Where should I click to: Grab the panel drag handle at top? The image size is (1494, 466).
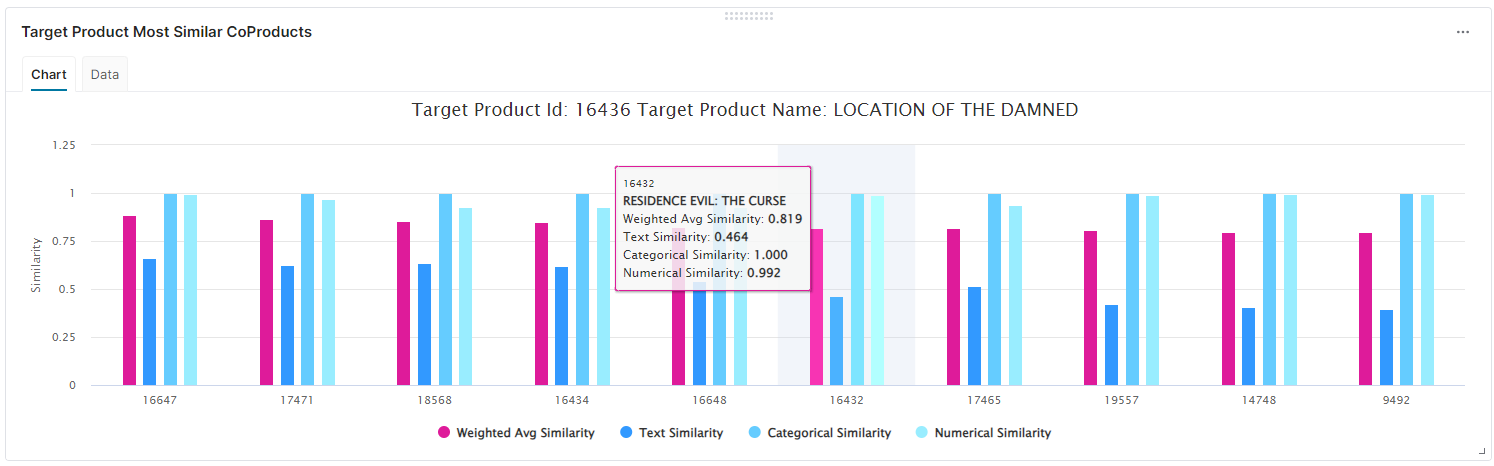[x=748, y=16]
